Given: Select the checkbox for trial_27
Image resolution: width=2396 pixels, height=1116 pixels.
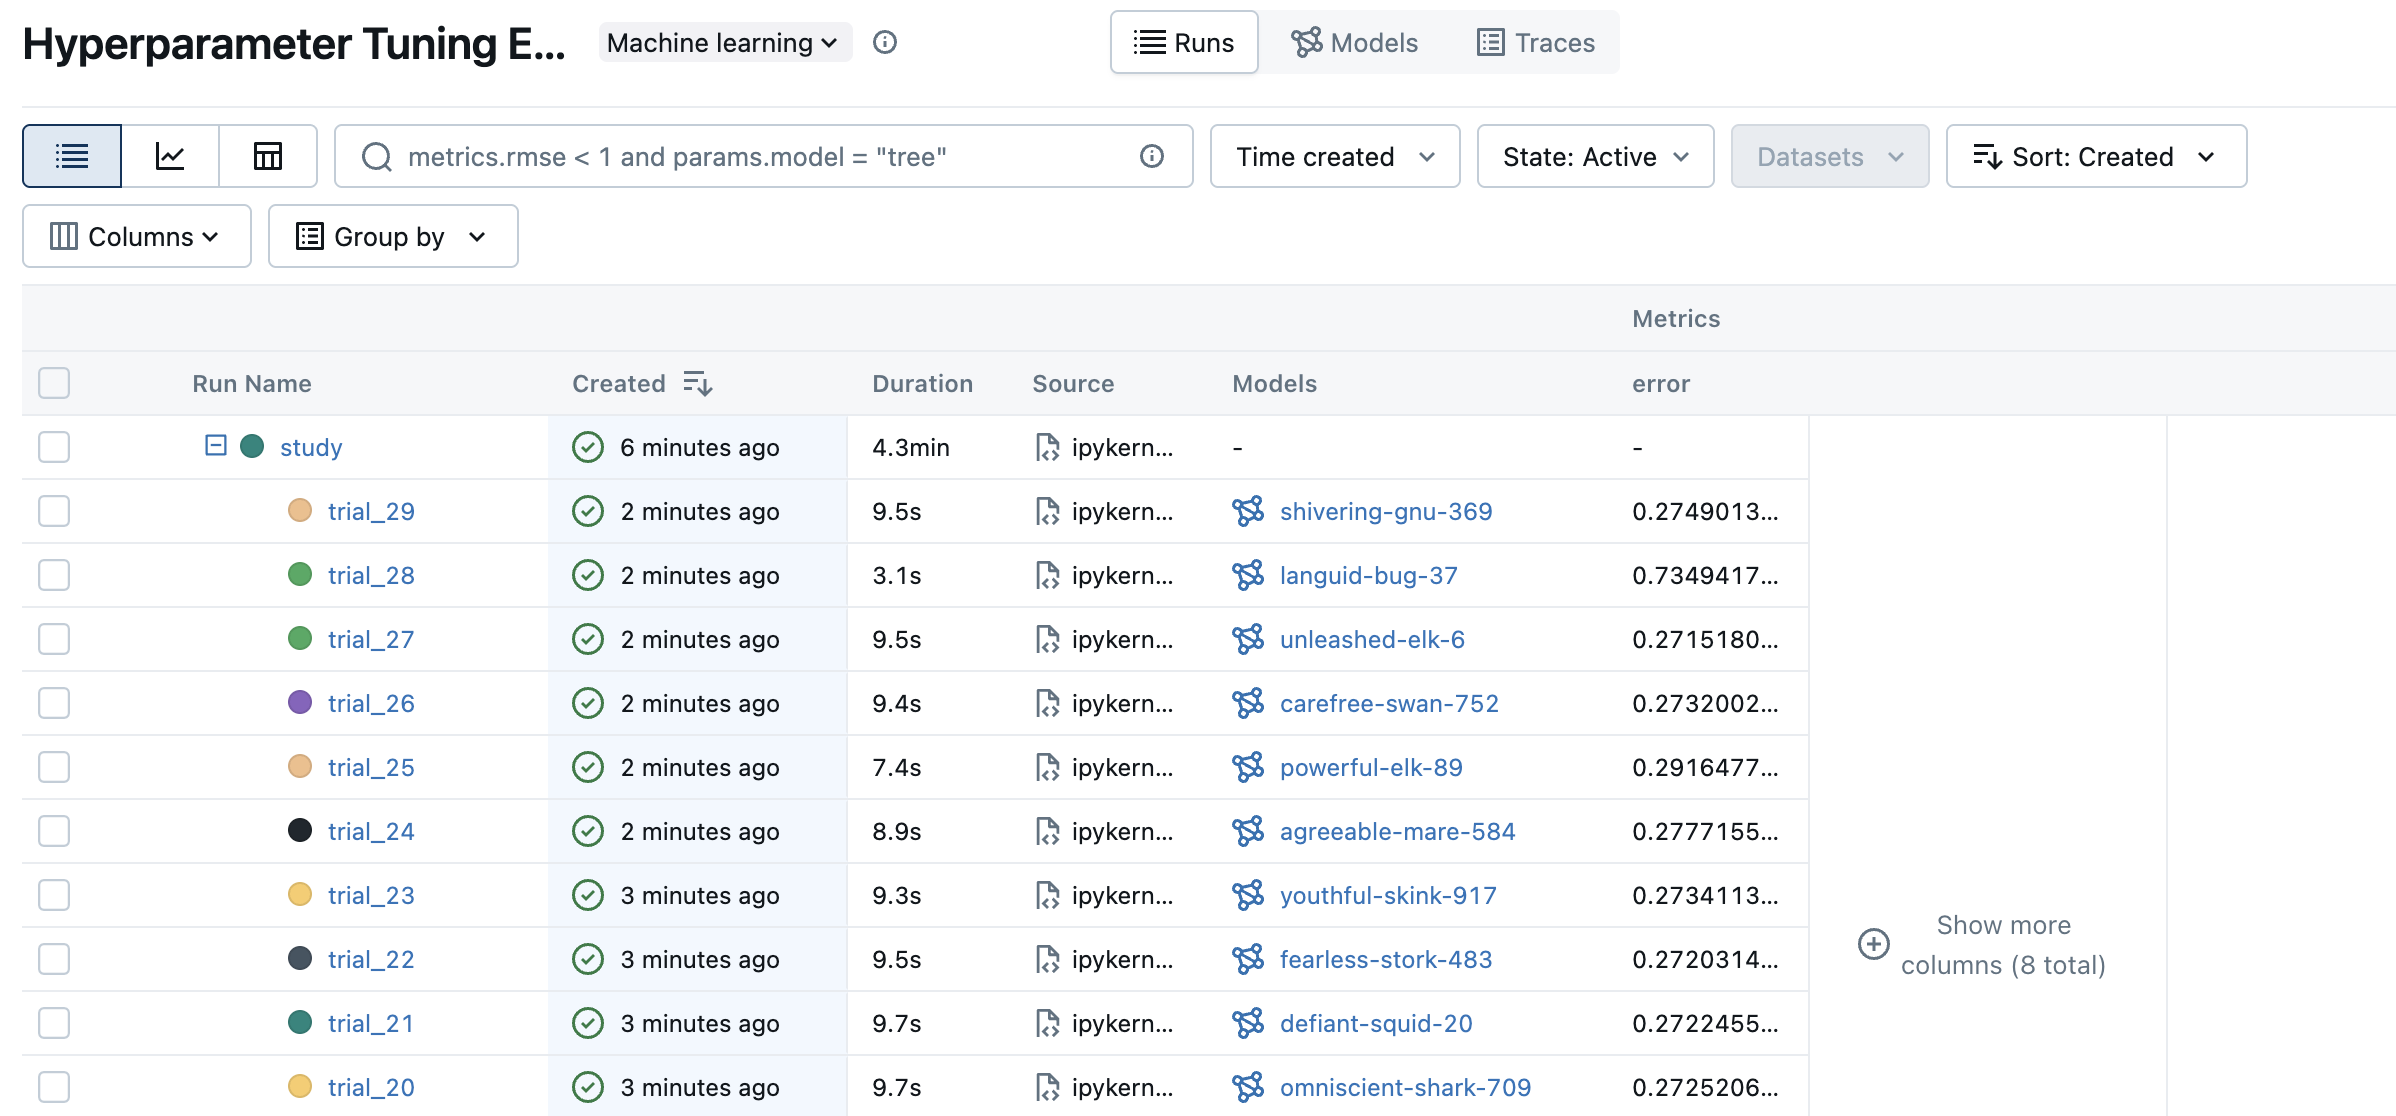Looking at the screenshot, I should coord(53,639).
